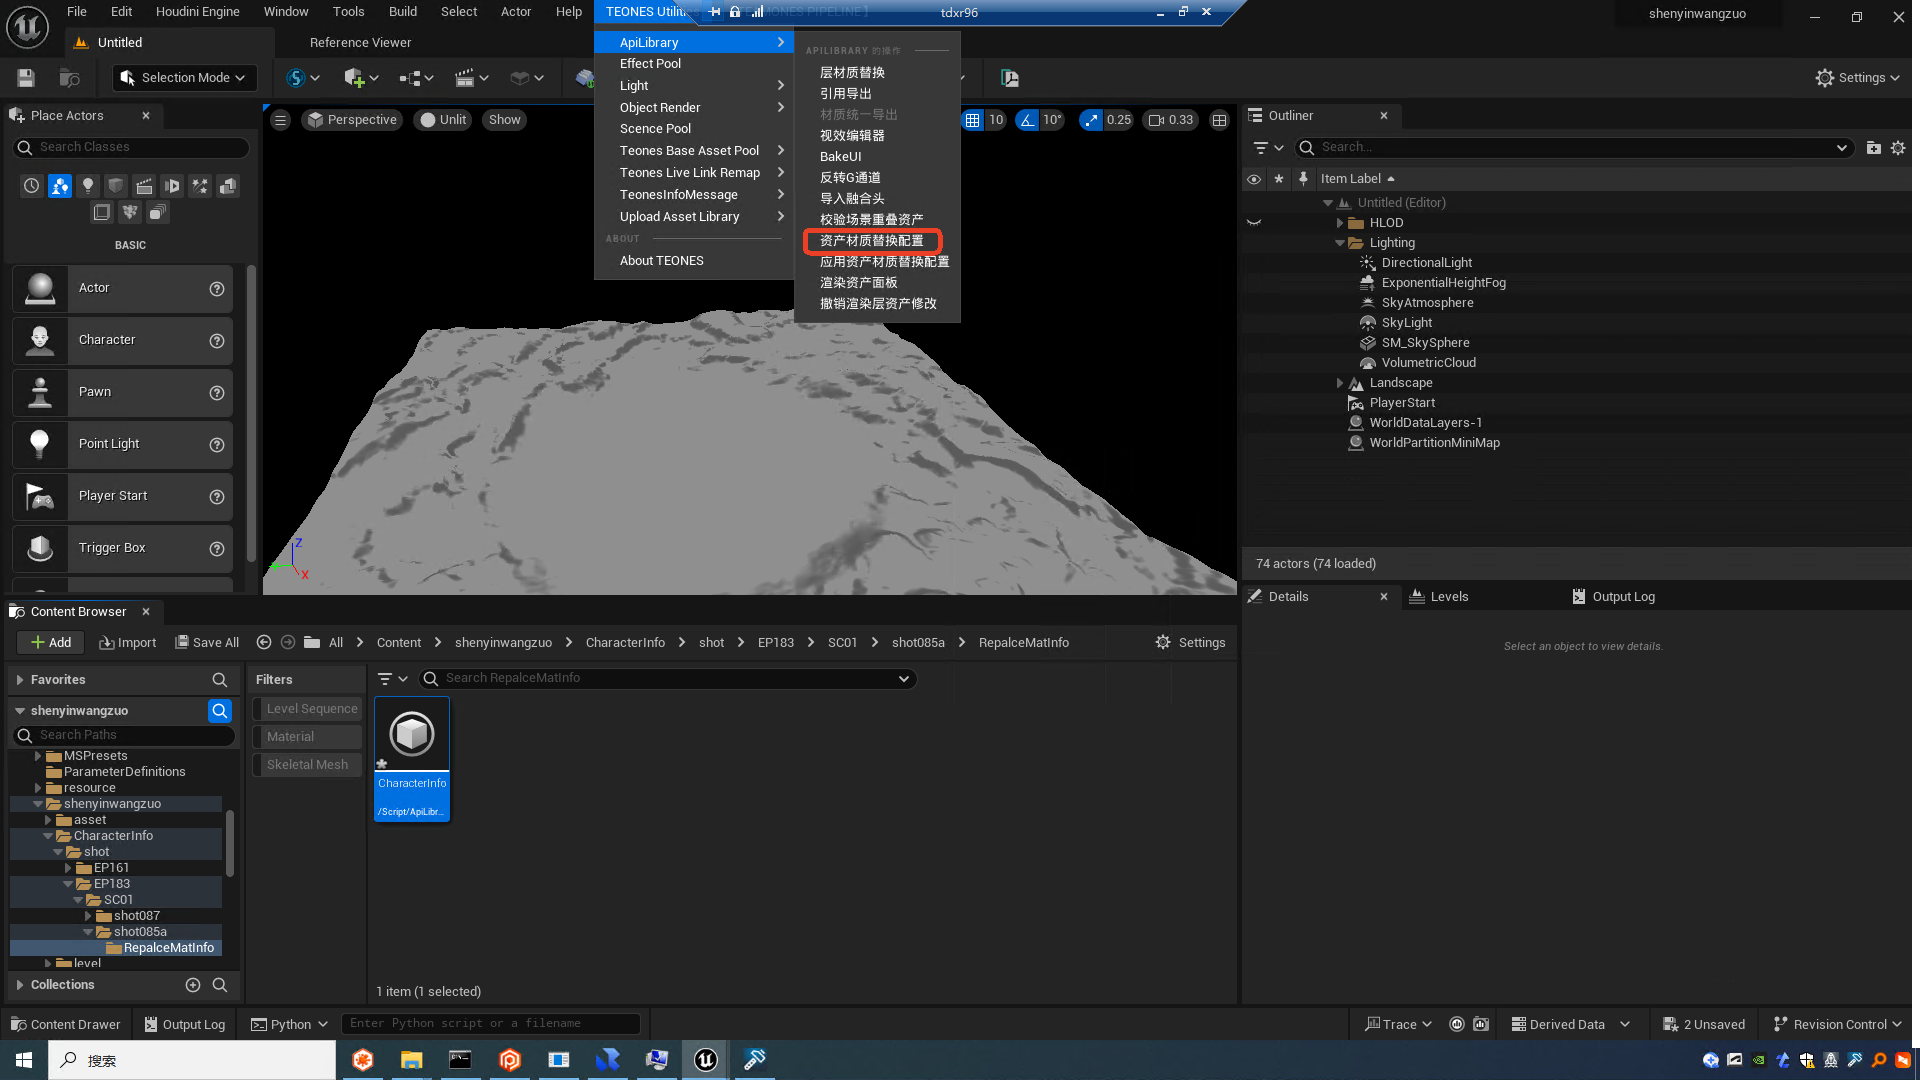
Task: Open the Selection Mode dropdown
Action: [184, 78]
